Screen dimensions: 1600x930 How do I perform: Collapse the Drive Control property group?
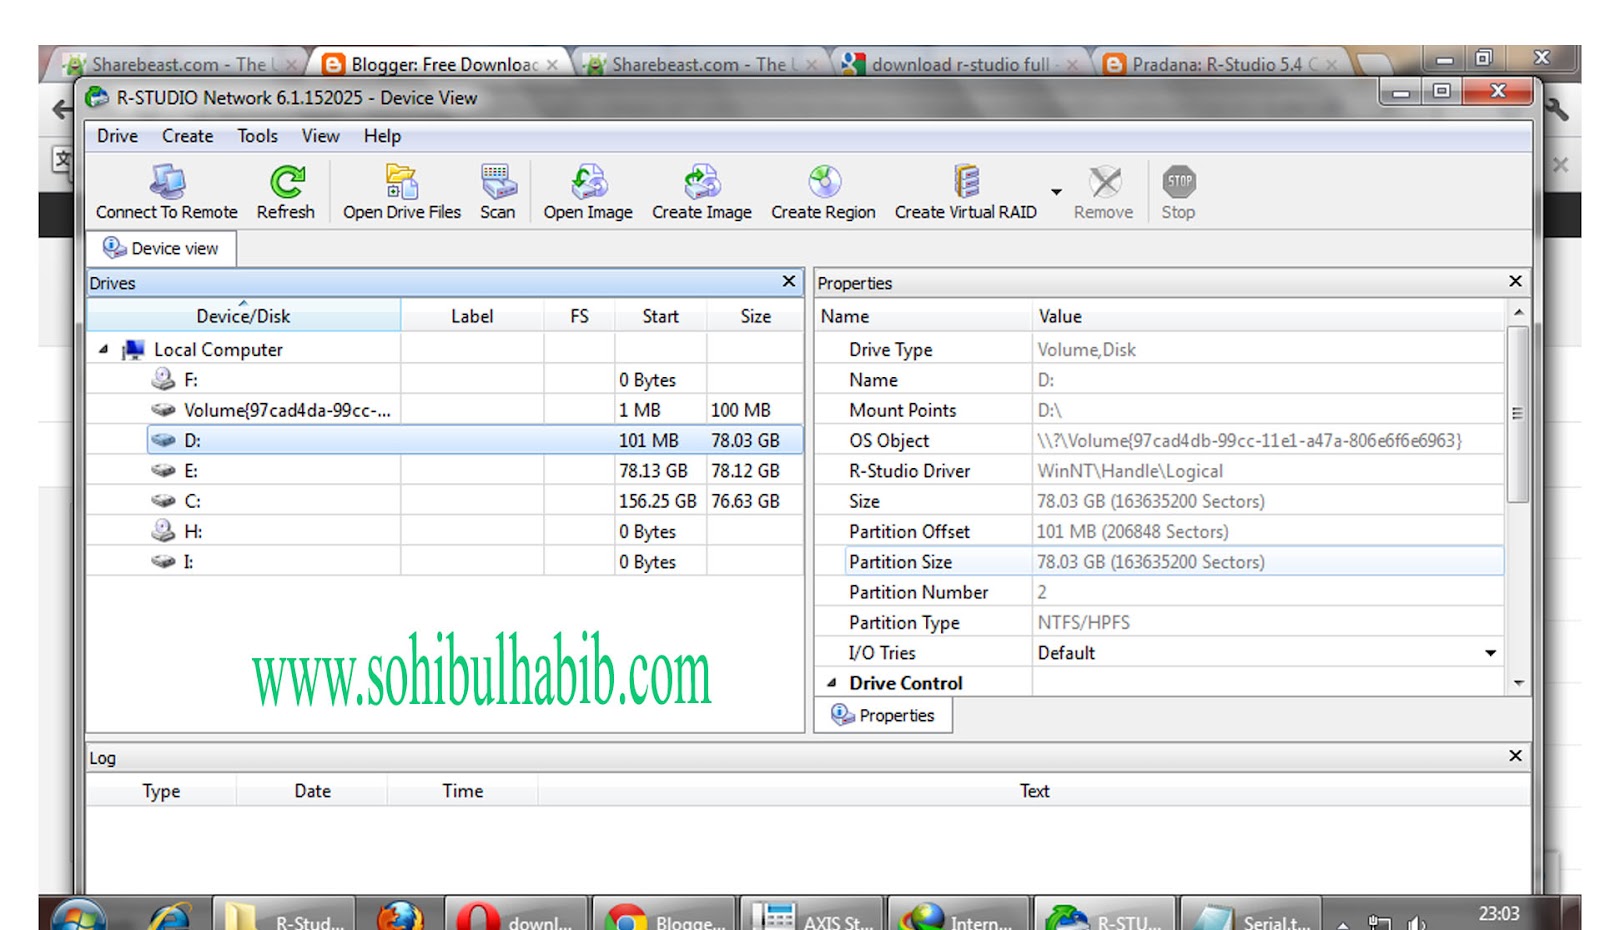(832, 683)
